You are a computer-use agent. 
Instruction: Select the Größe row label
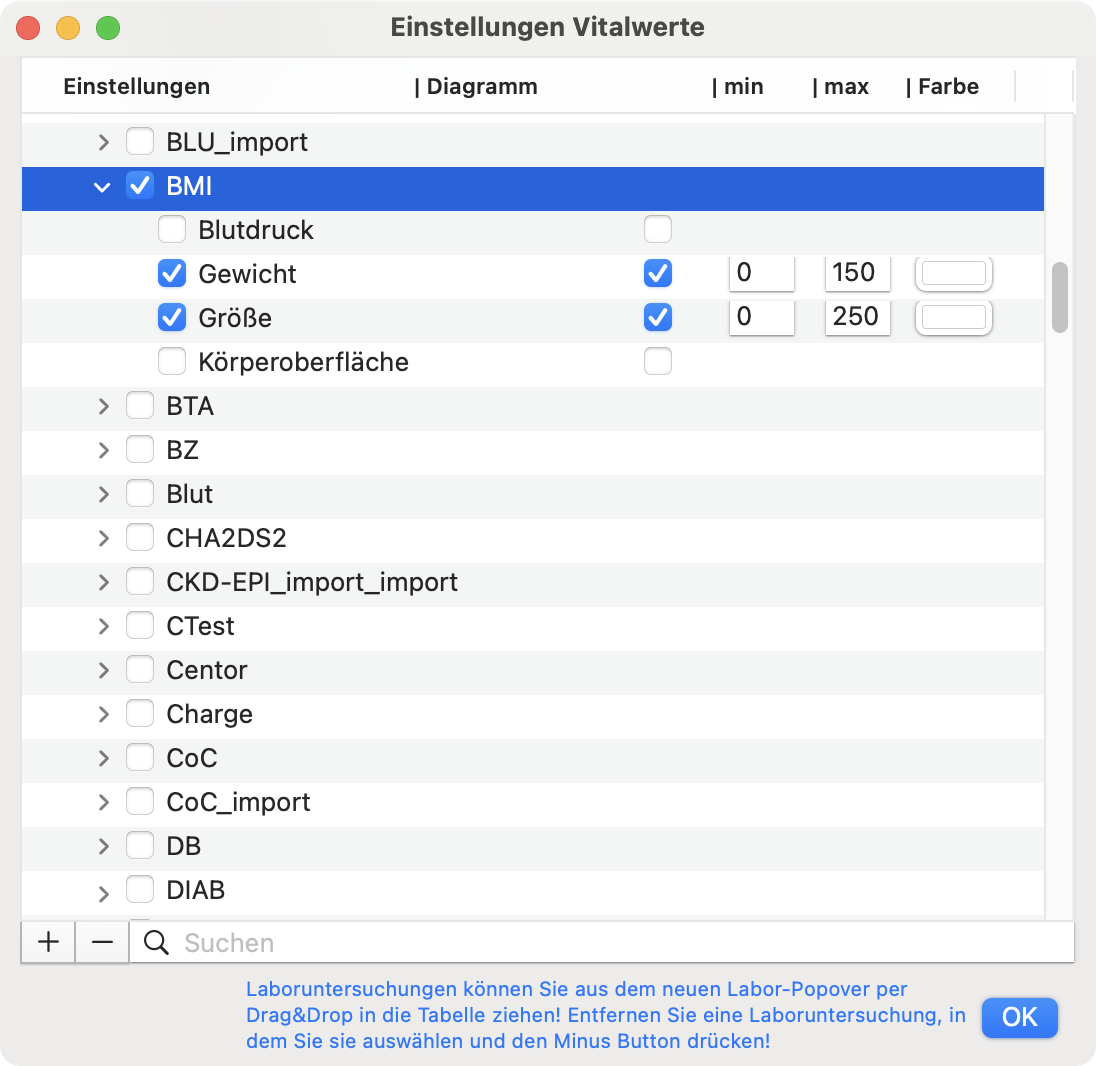(x=235, y=318)
